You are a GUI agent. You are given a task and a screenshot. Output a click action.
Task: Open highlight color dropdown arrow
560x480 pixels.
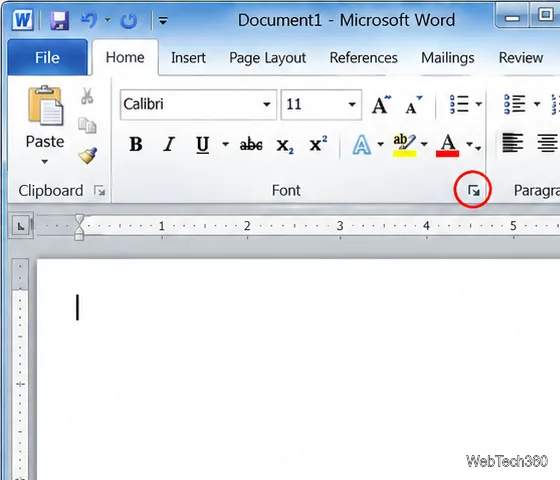pos(424,145)
